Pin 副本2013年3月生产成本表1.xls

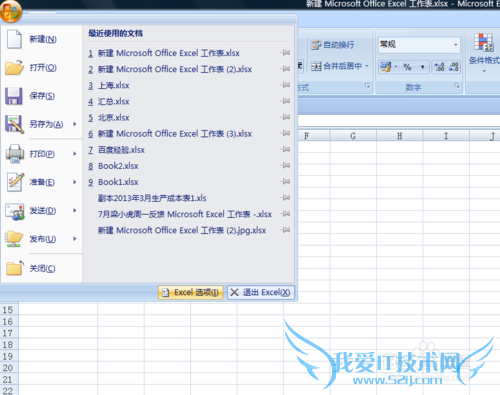[x=285, y=198]
